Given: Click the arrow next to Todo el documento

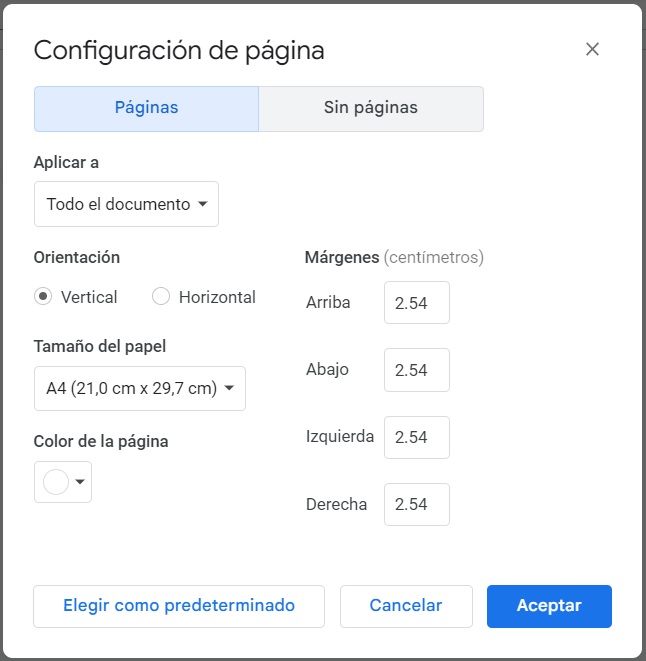Looking at the screenshot, I should coord(203,204).
